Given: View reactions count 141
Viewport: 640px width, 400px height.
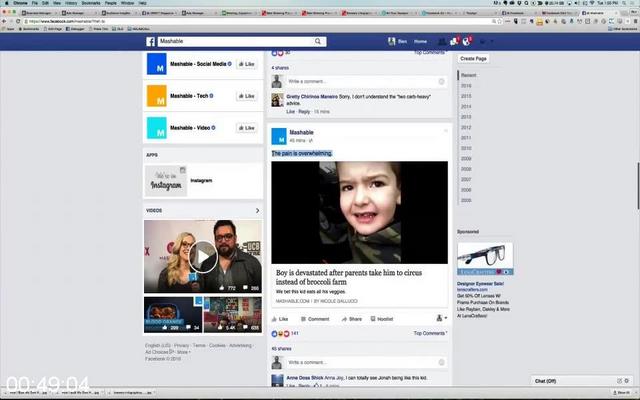Looking at the screenshot, I should pos(295,333).
